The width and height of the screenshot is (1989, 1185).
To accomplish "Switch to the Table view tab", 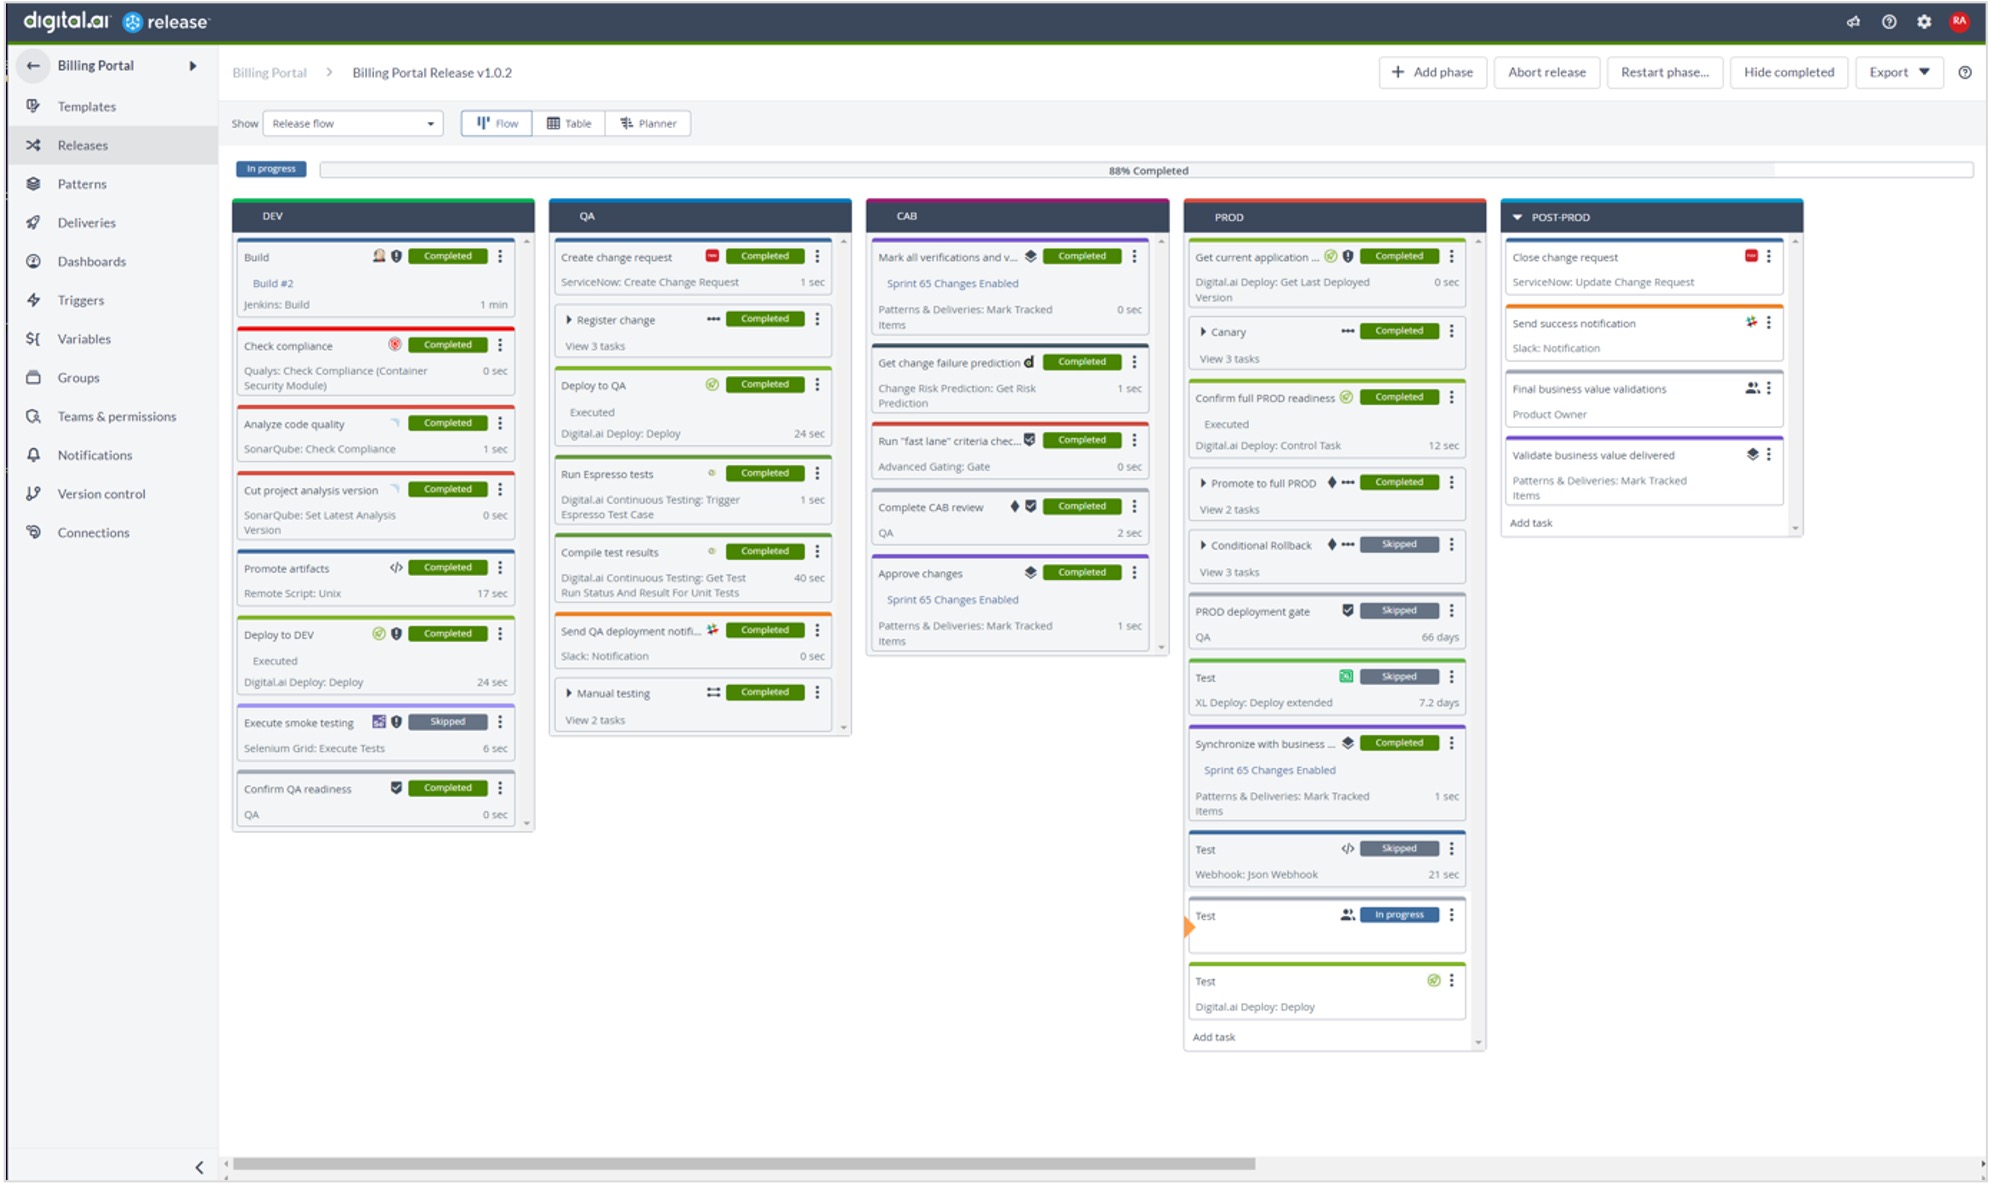I will [568, 124].
